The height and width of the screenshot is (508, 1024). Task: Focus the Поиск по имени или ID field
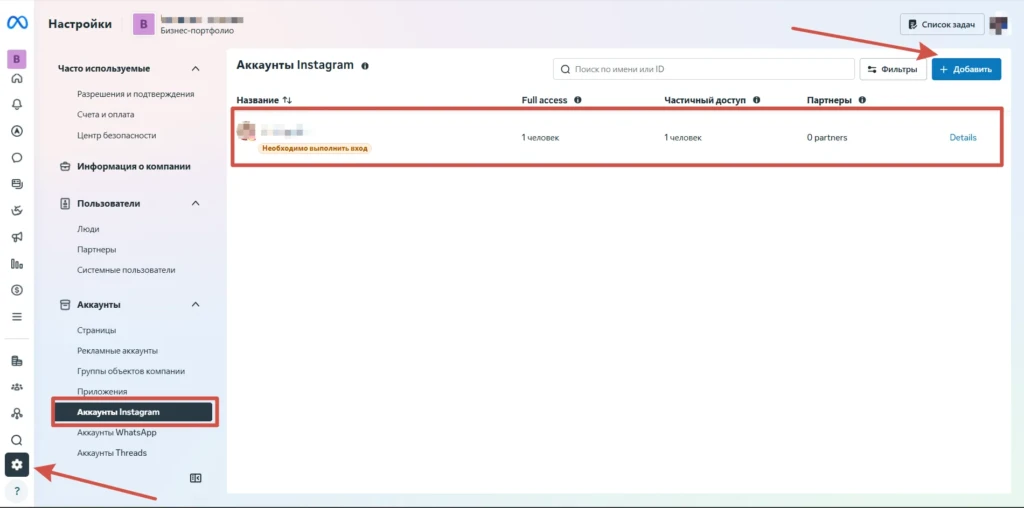(x=703, y=69)
